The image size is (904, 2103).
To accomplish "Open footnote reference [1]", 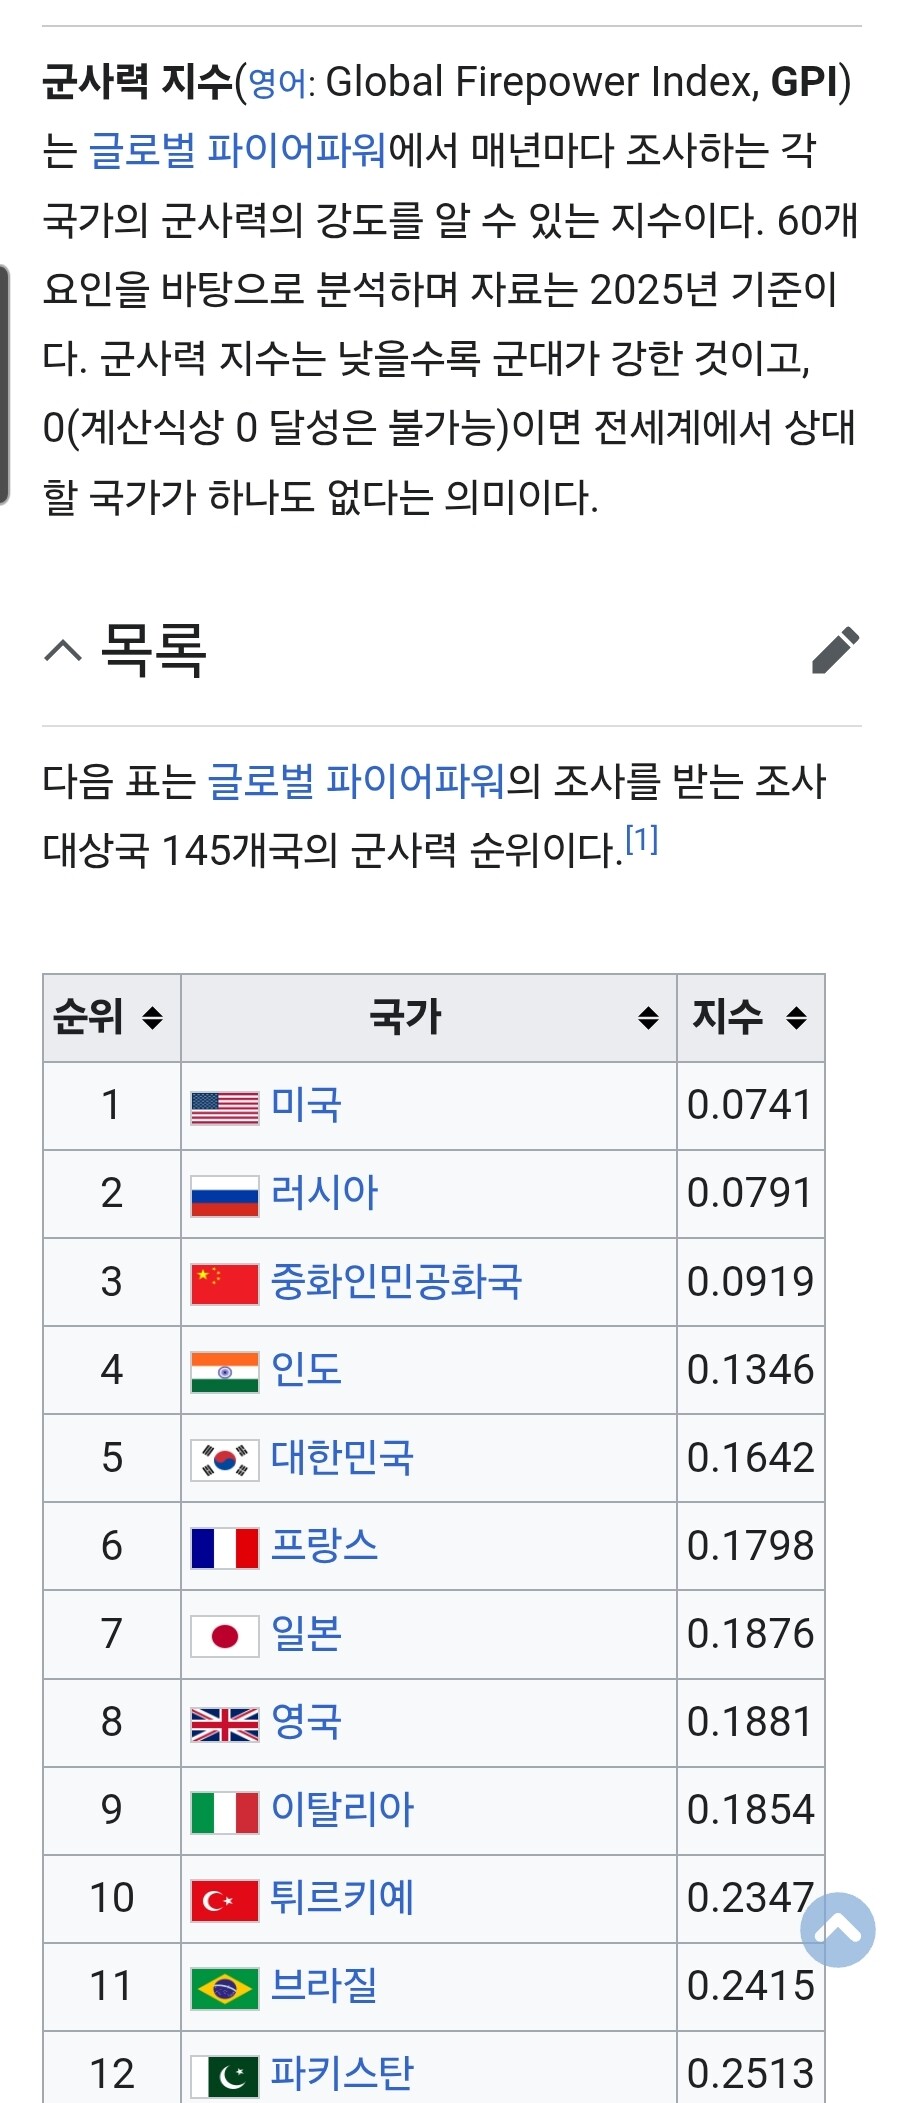I will point(642,840).
